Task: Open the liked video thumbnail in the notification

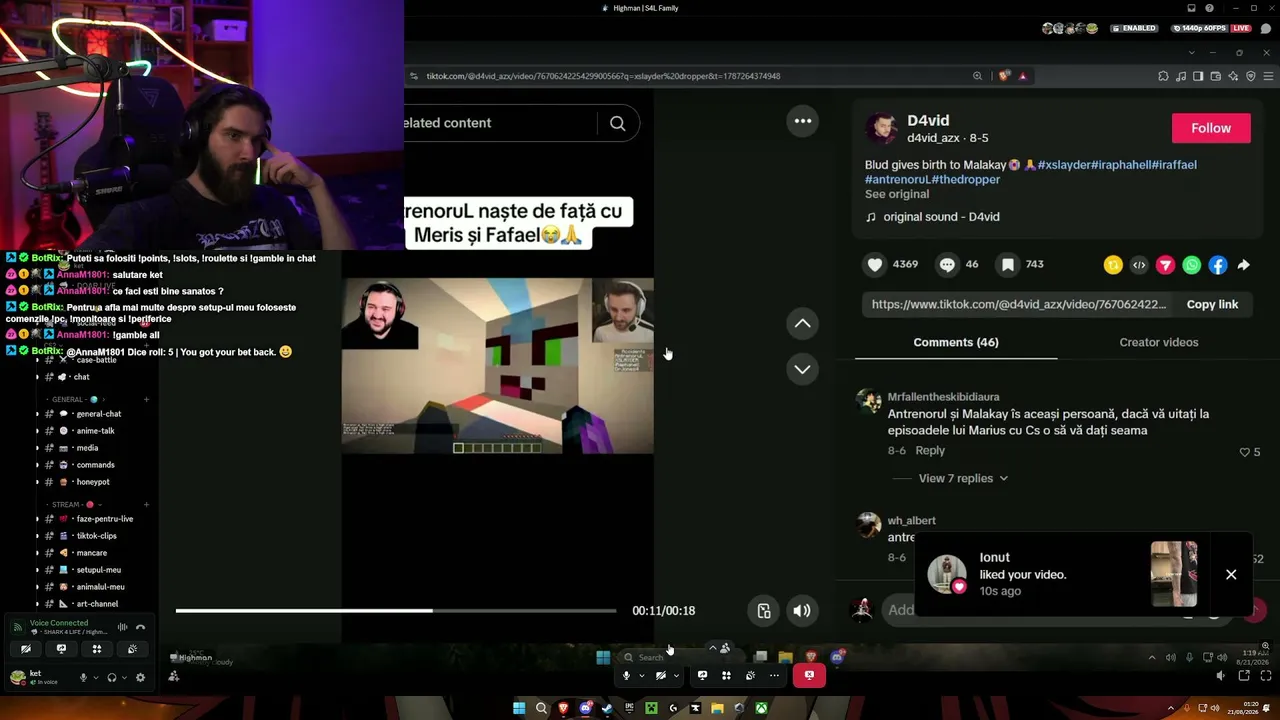Action: tap(1174, 574)
